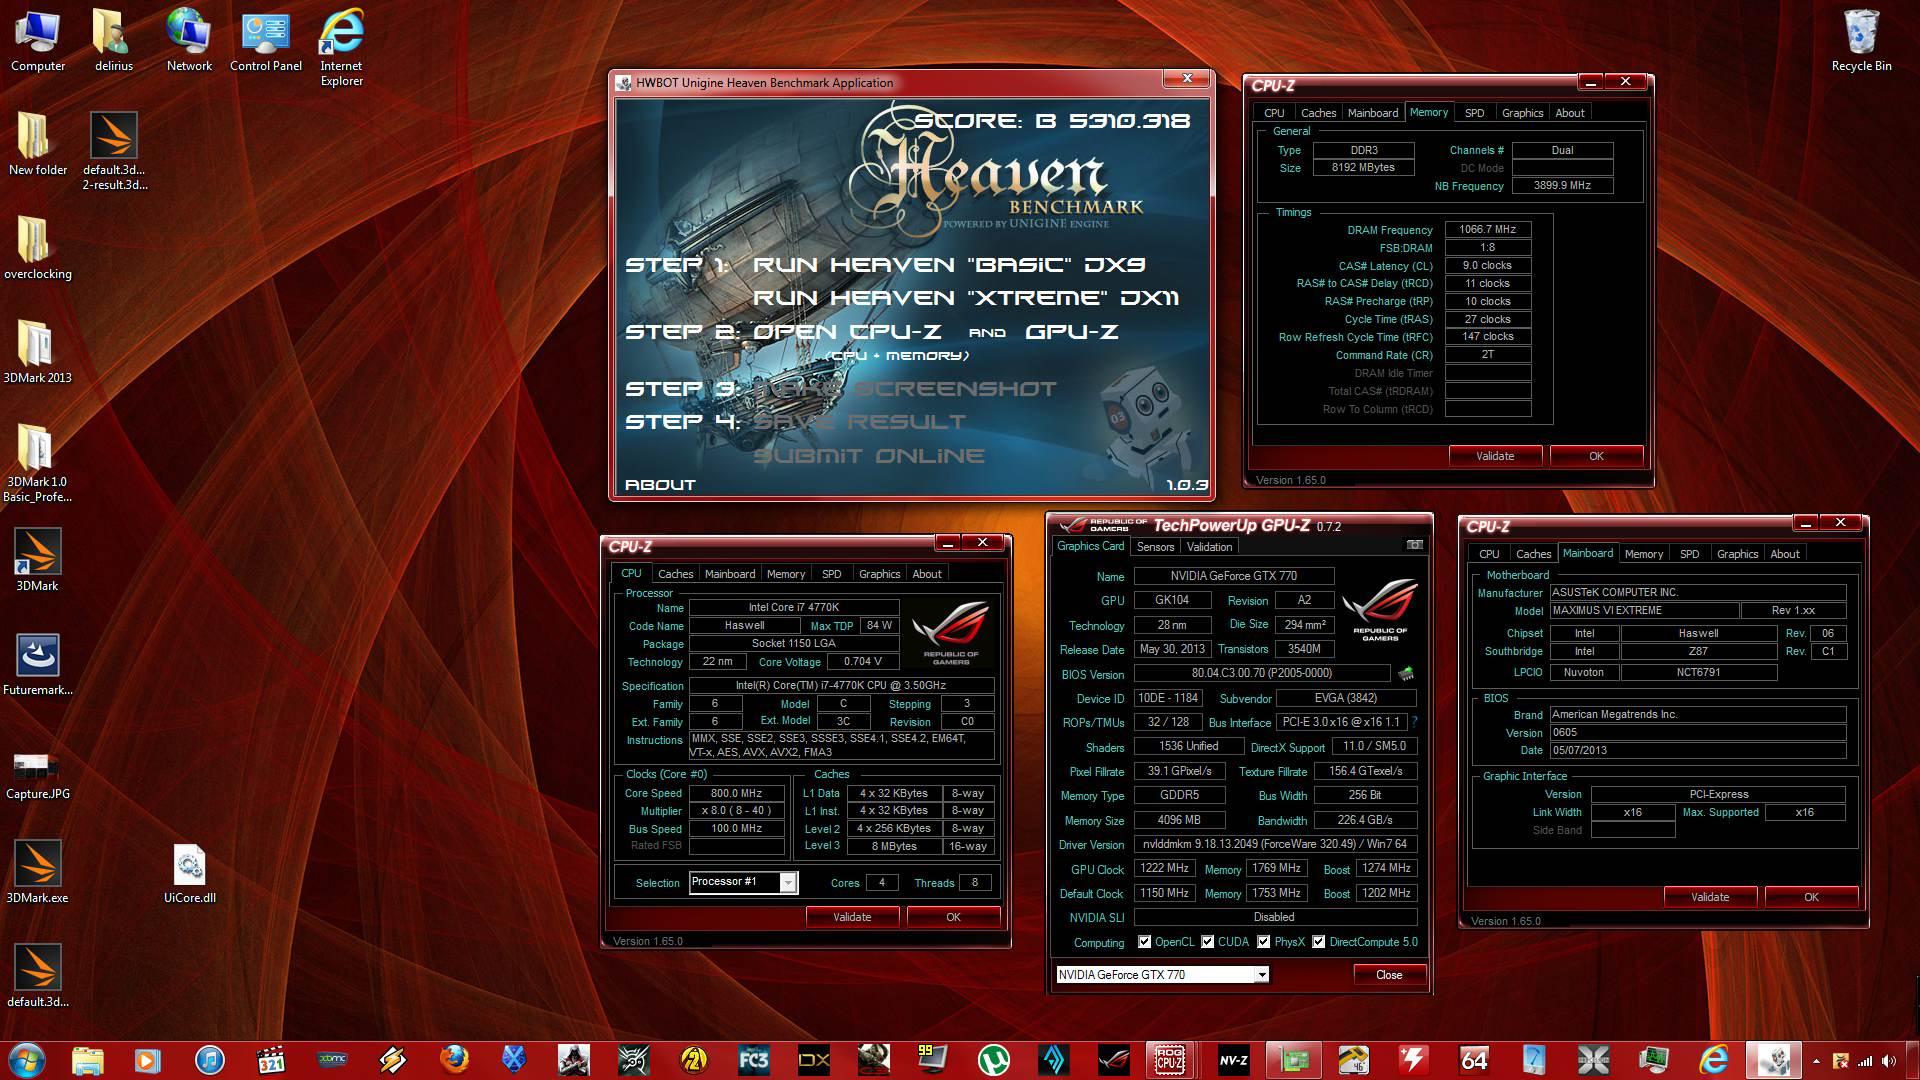Image resolution: width=1920 pixels, height=1080 pixels.
Task: Show hidden system tray icons
Action: click(x=1816, y=1061)
